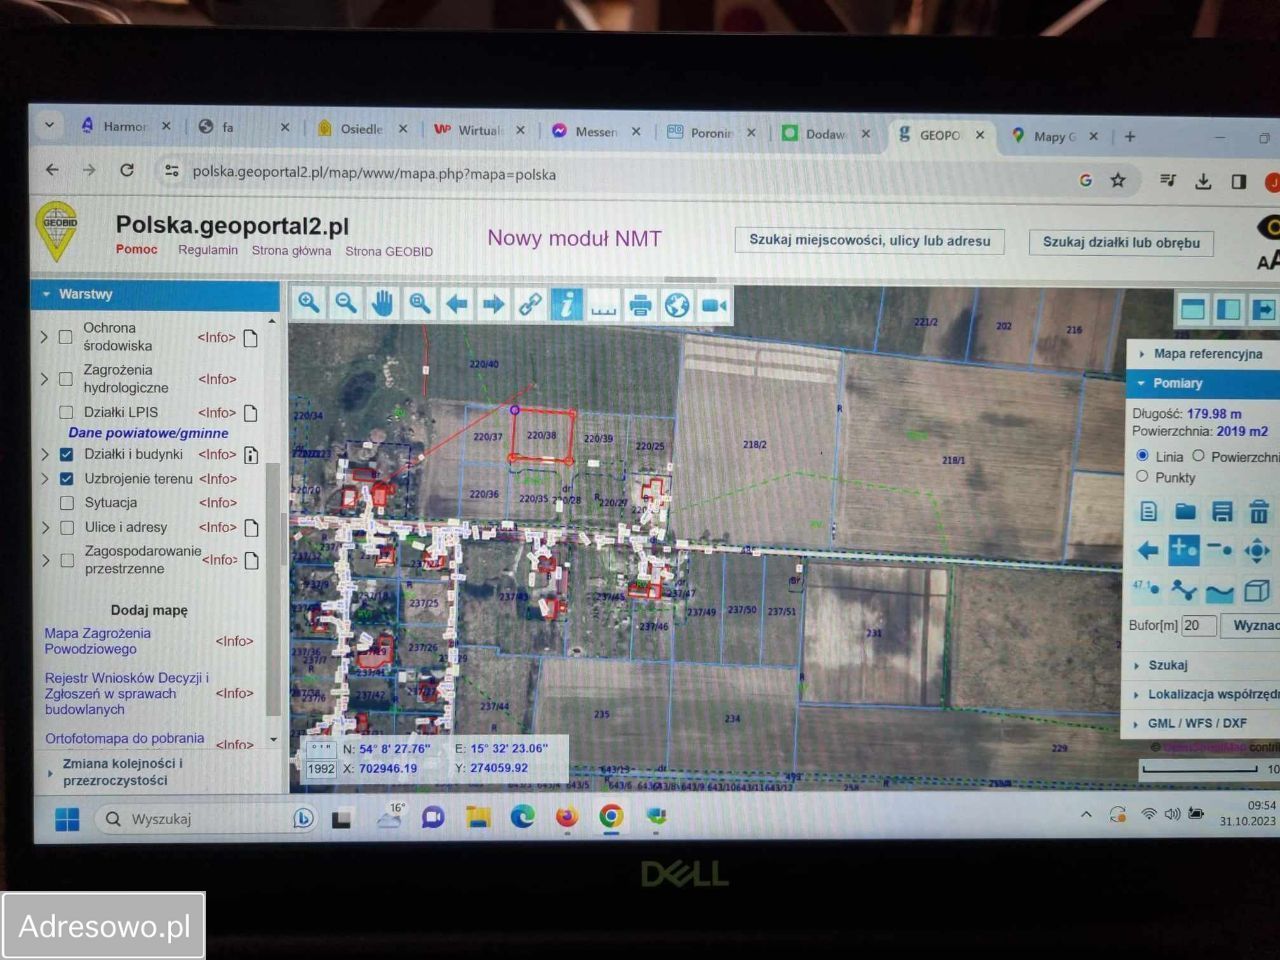
Task: Activate the info identify tool
Action: [566, 305]
